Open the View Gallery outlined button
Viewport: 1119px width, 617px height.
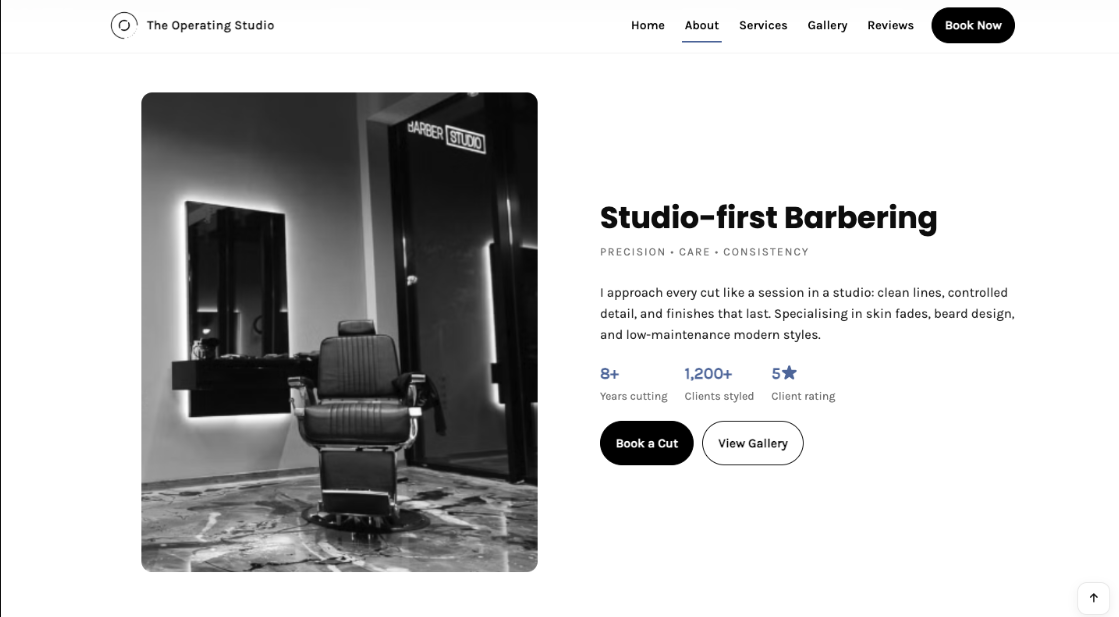[752, 443]
